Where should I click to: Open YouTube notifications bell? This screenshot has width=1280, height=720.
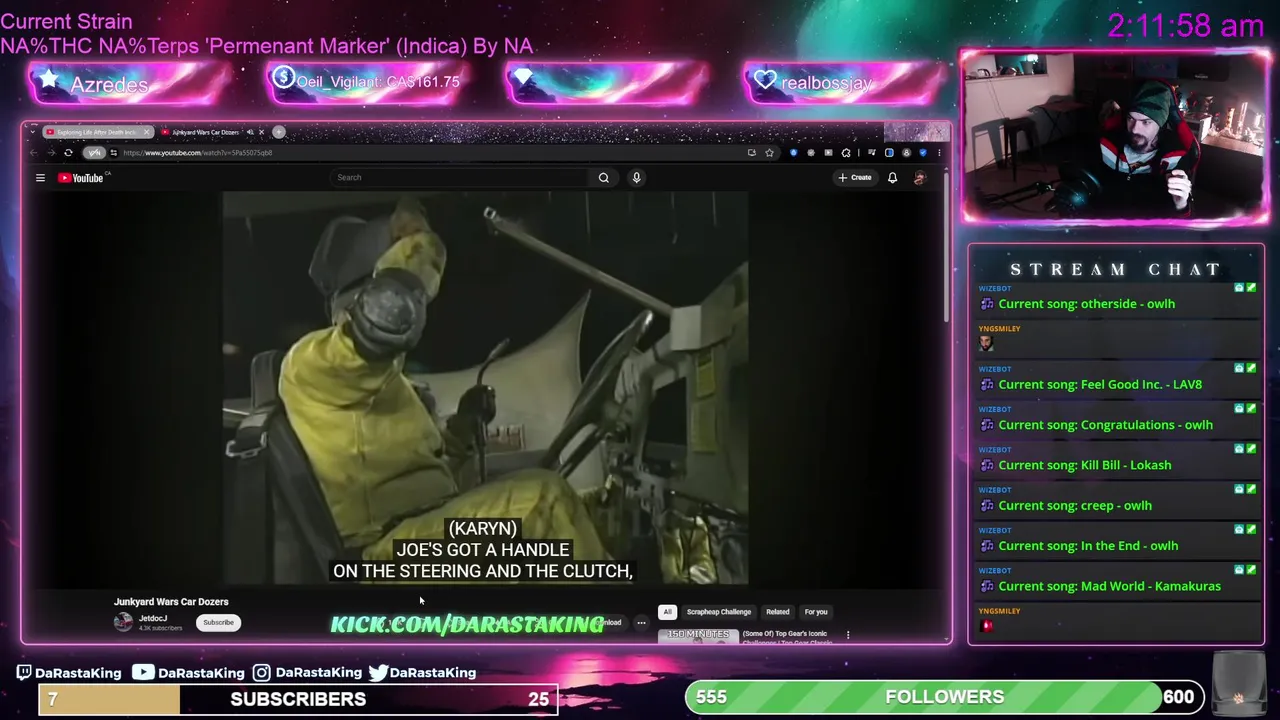(892, 177)
